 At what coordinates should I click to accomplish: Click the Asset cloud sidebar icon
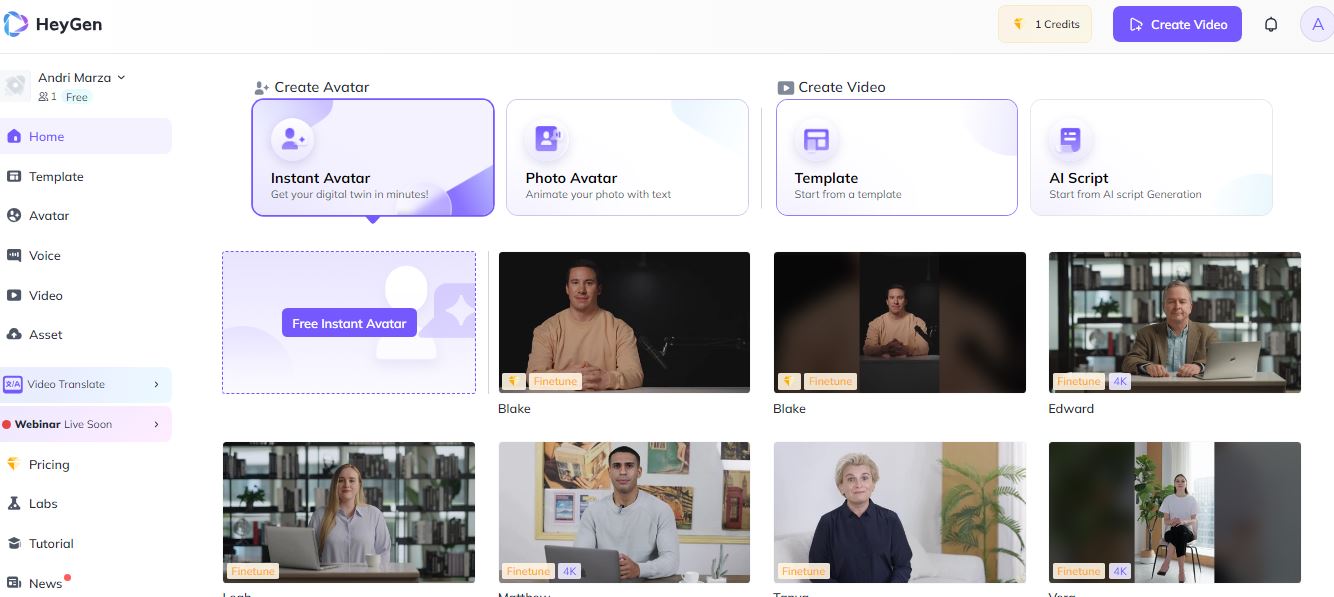(x=14, y=334)
